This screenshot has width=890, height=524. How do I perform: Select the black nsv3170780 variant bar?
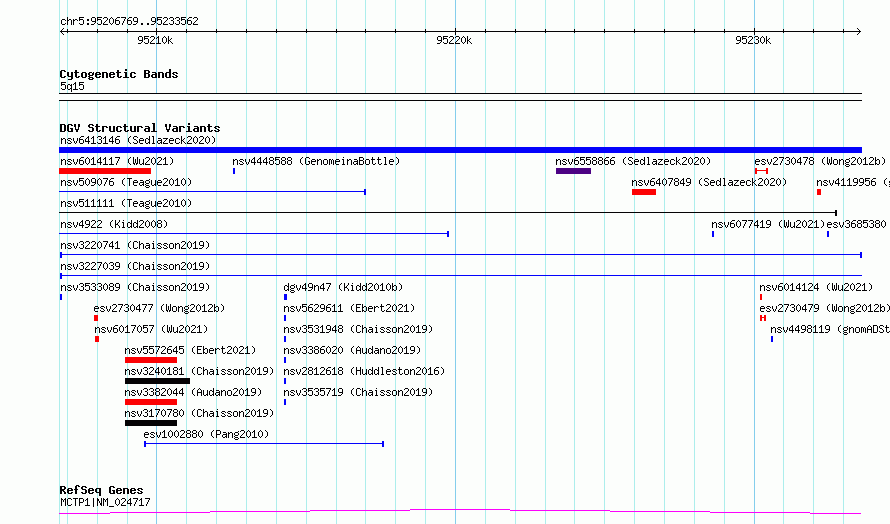click(151, 423)
